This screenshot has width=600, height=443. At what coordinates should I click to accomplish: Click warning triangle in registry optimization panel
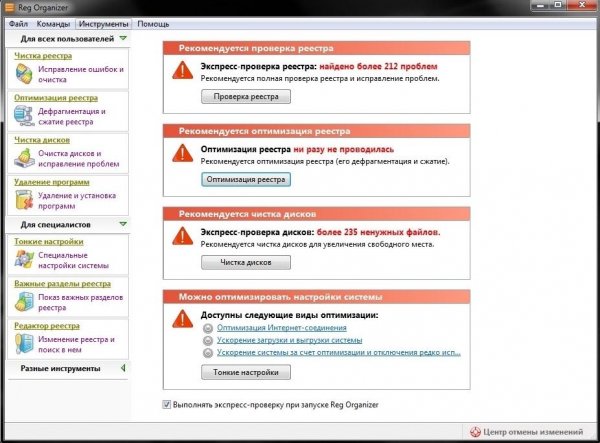(183, 153)
